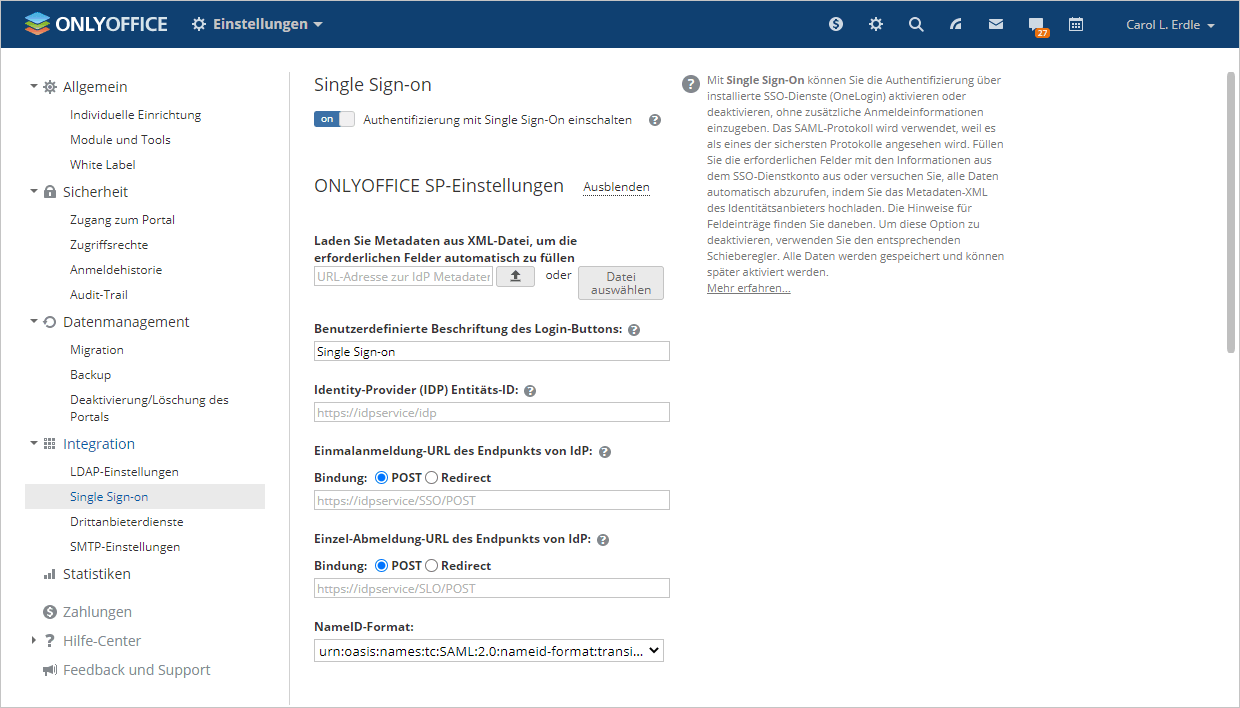Image resolution: width=1240 pixels, height=708 pixels.
Task: Expand the Hilfe-Center section arrow
Action: 33,641
